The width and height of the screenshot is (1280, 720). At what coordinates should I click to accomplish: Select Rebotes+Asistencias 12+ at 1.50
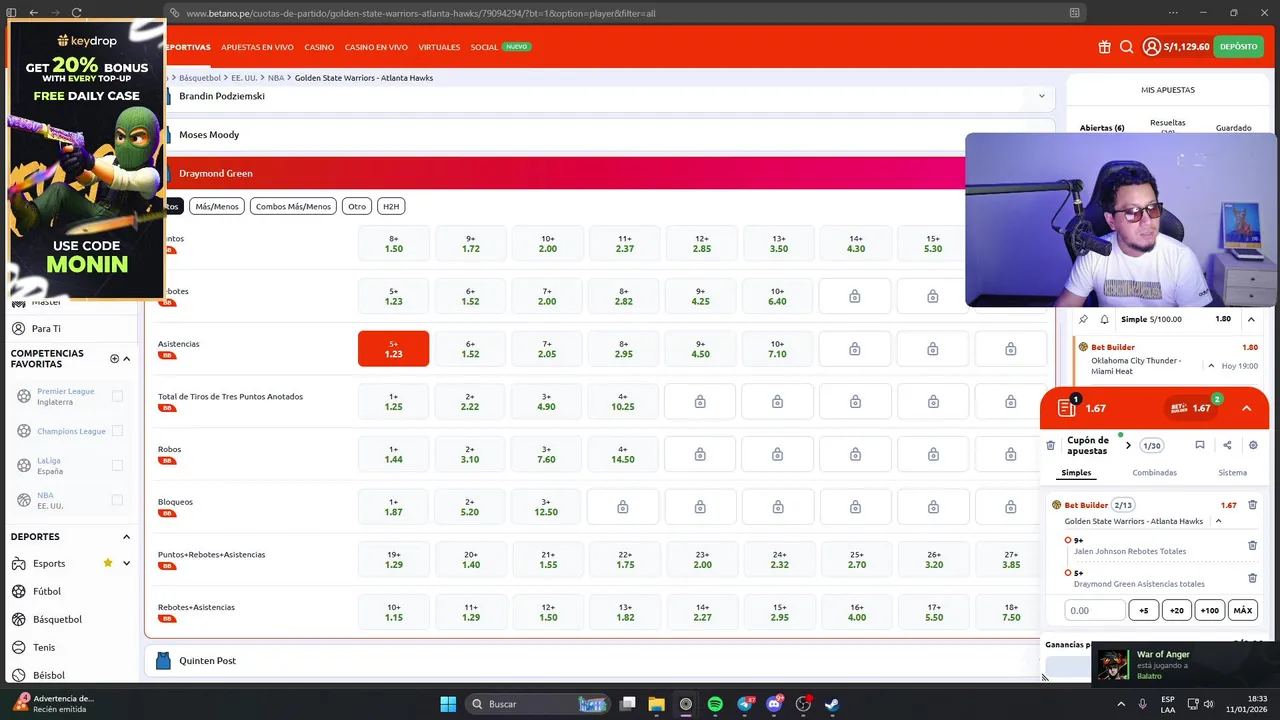pos(547,612)
